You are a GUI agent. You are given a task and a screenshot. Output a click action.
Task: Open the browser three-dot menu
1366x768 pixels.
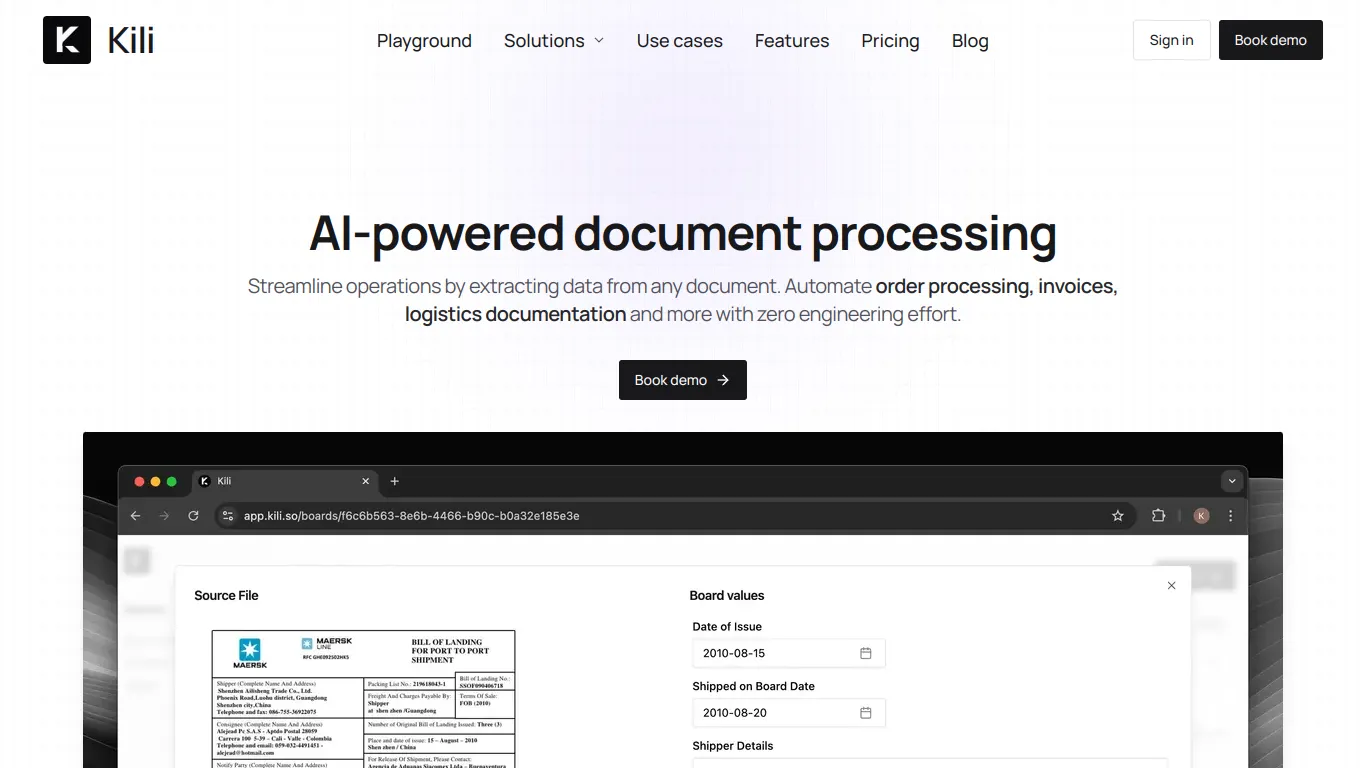[x=1231, y=516]
